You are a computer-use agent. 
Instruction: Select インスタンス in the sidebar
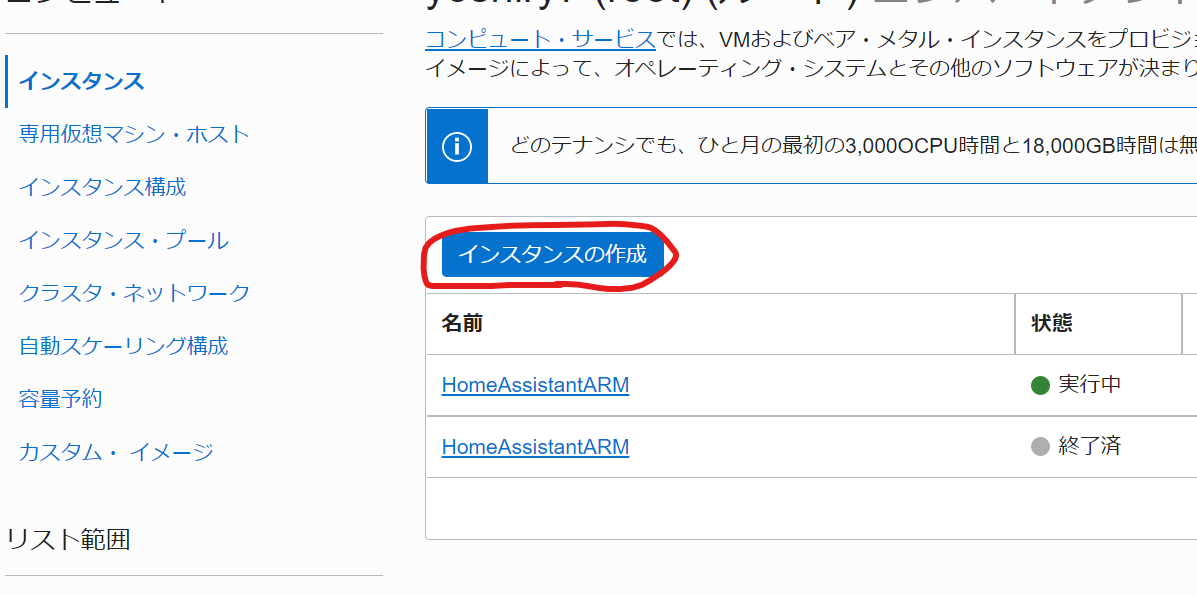pos(82,81)
